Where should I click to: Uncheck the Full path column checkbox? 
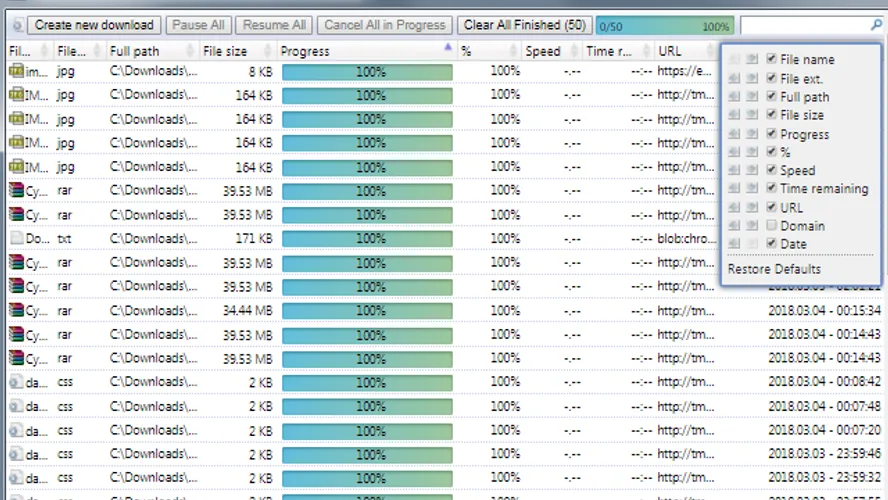click(771, 96)
